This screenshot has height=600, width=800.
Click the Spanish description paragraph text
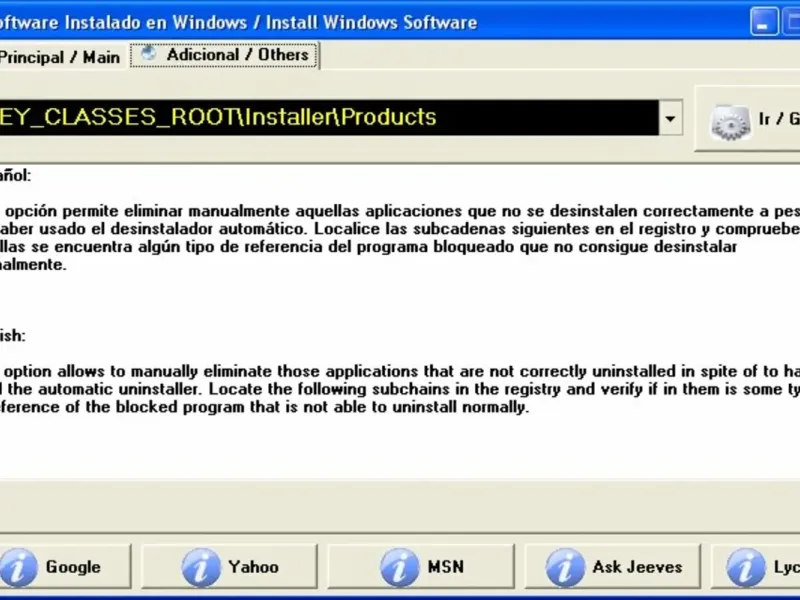click(400, 238)
